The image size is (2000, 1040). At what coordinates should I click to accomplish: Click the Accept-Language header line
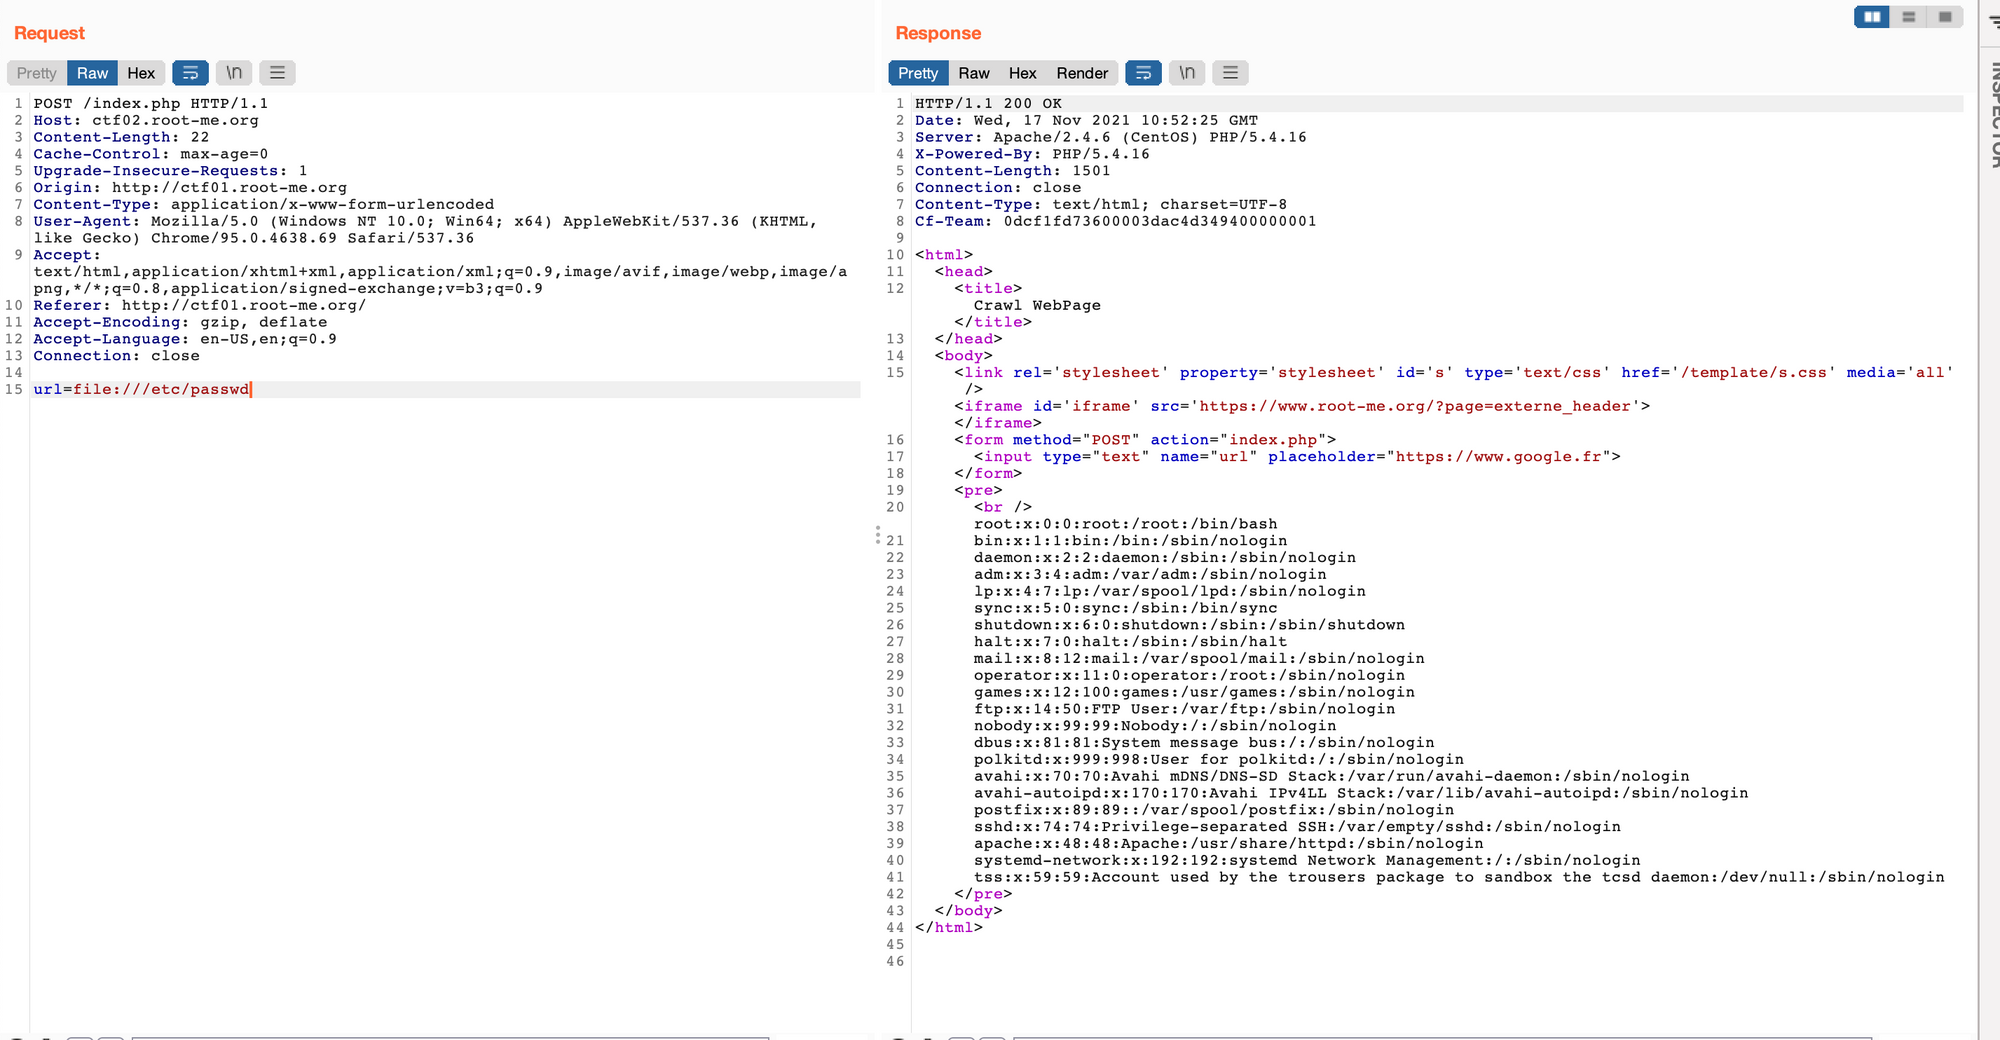point(185,339)
